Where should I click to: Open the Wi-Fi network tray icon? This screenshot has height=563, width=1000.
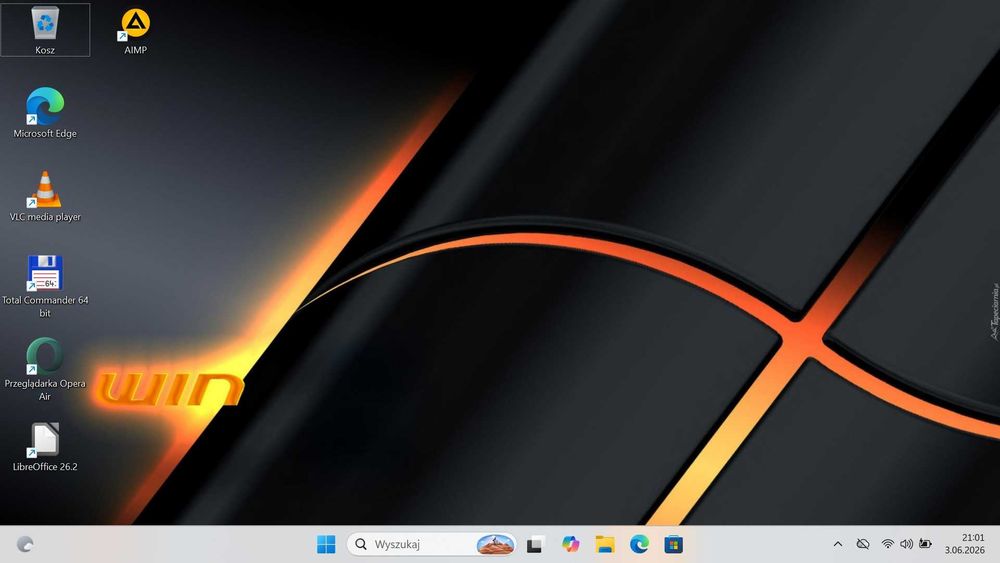[x=887, y=544]
